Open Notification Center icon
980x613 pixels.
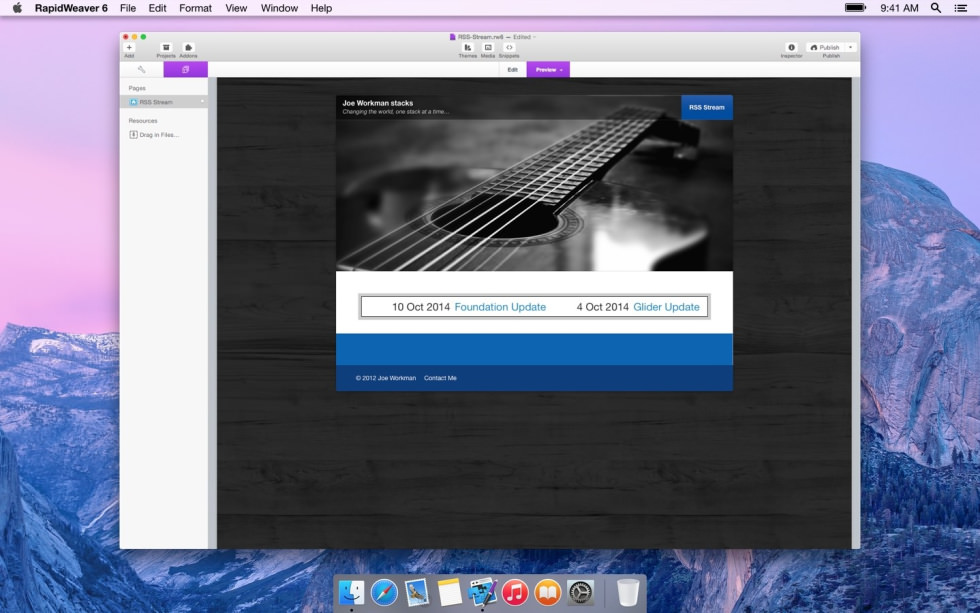[961, 8]
